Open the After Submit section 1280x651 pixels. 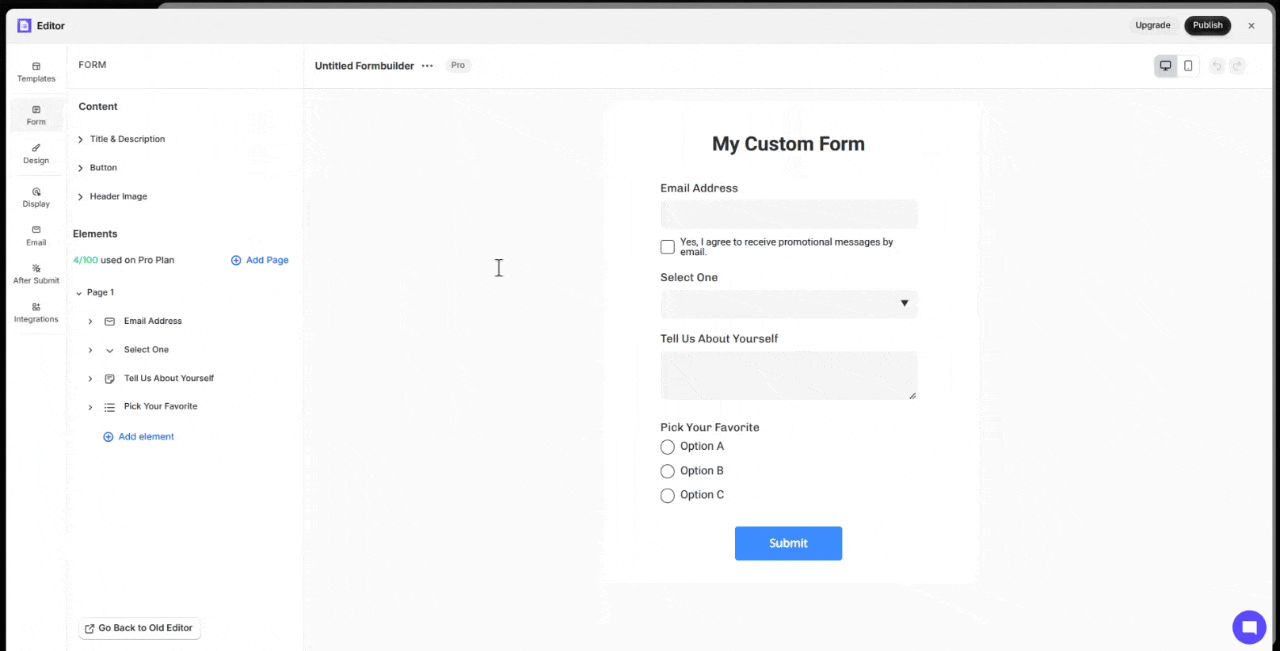pos(36,274)
